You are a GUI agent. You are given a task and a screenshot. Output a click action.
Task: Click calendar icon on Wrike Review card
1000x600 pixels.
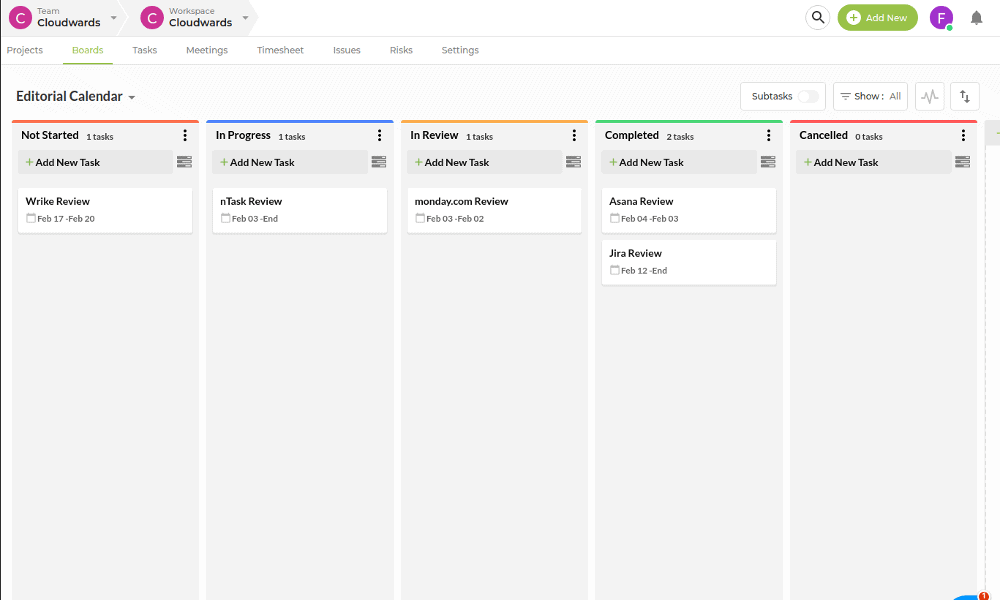31,218
